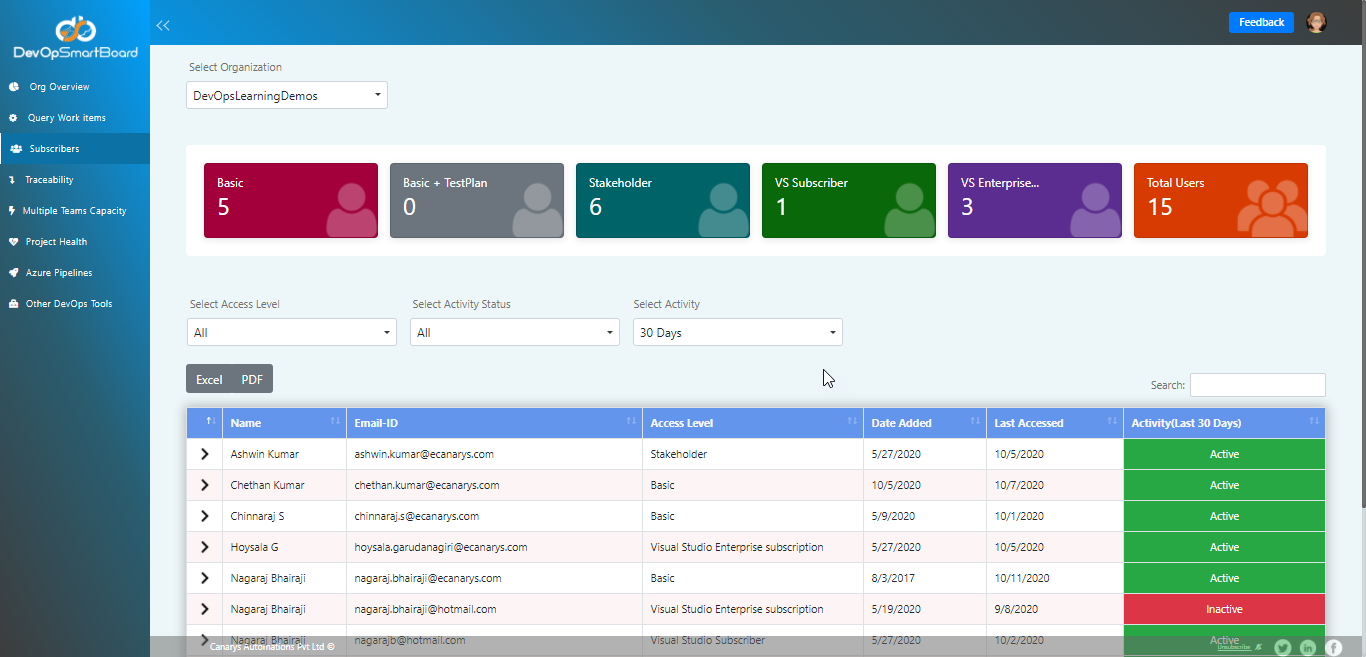Click email chinnaraj.s@ecanarys.com
Image resolution: width=1366 pixels, height=657 pixels.
point(417,516)
